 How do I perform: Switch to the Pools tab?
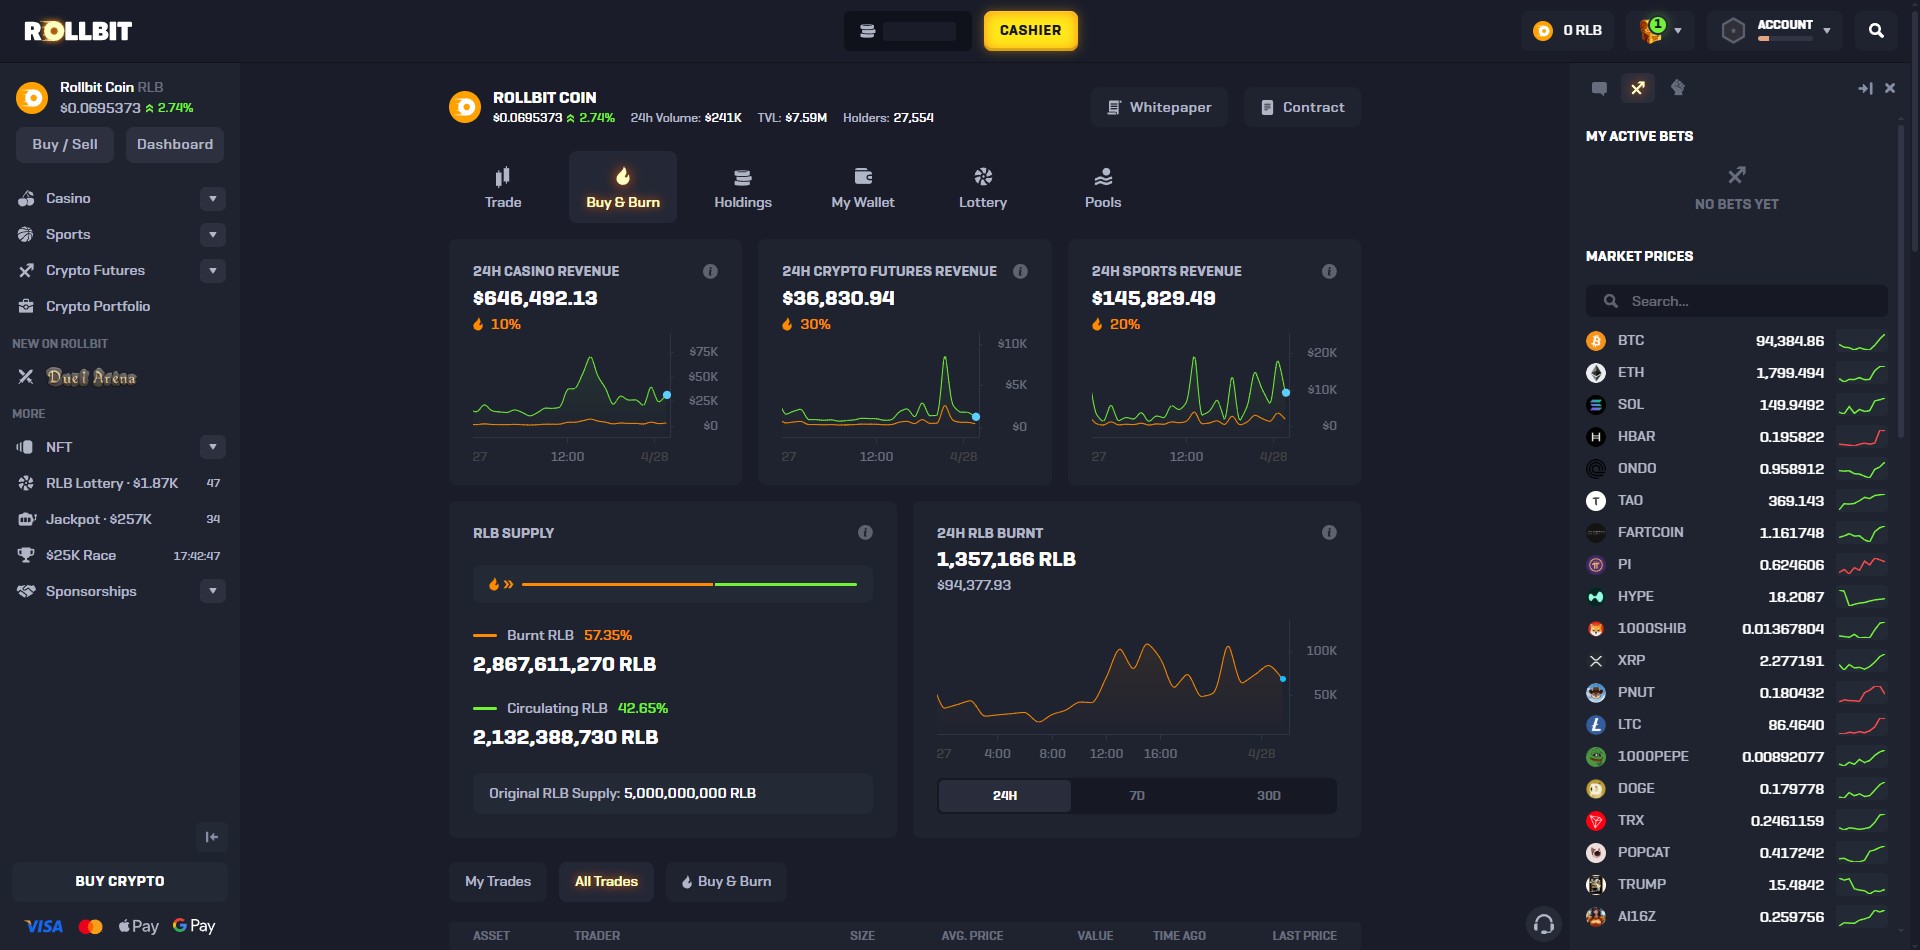coord(1103,187)
